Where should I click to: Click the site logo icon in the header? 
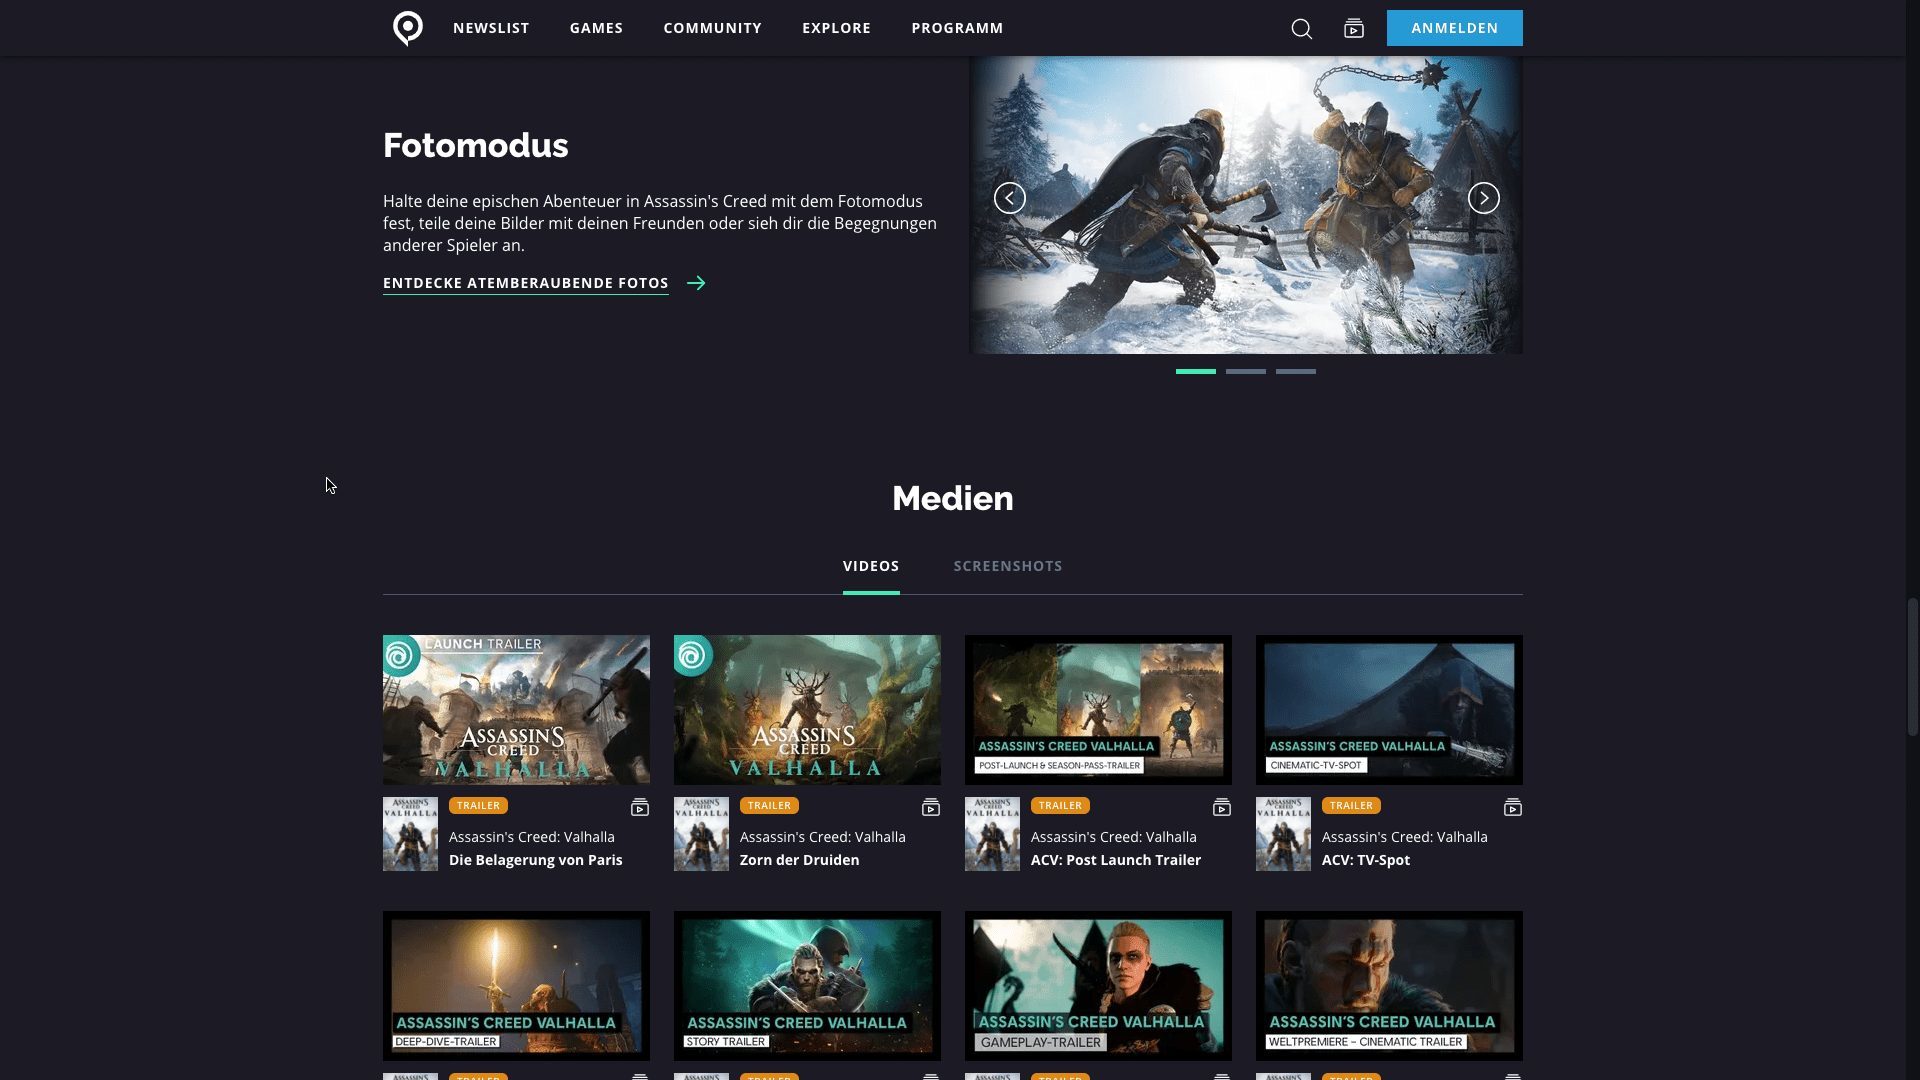pyautogui.click(x=407, y=28)
